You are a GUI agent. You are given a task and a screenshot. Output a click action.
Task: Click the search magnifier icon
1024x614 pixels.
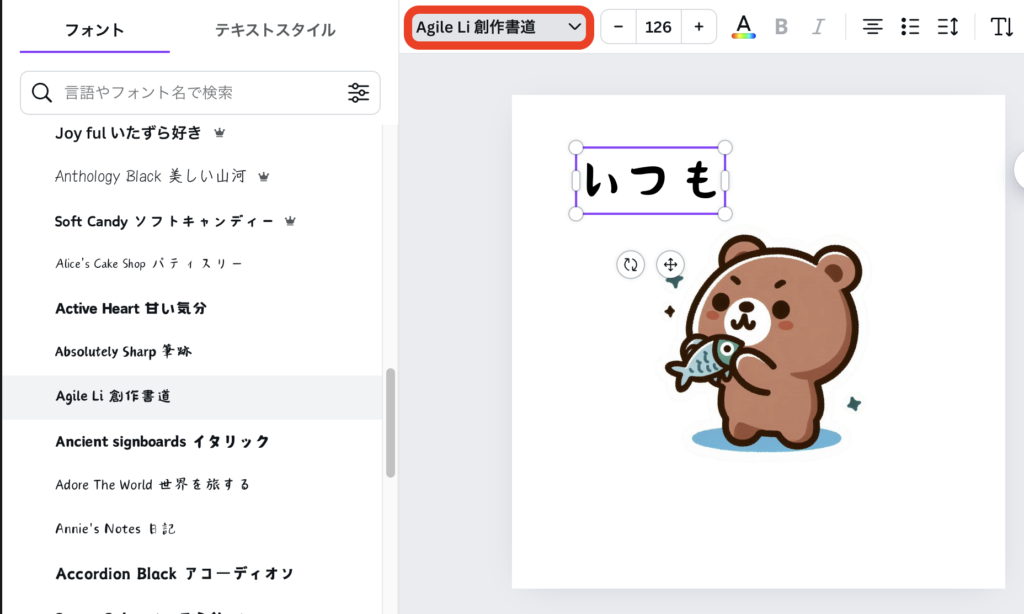click(x=42, y=93)
